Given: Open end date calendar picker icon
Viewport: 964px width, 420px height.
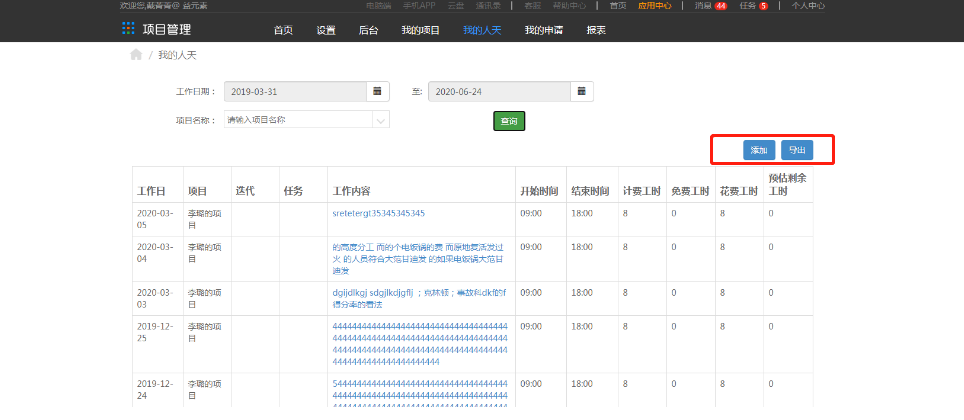Looking at the screenshot, I should point(582,91).
